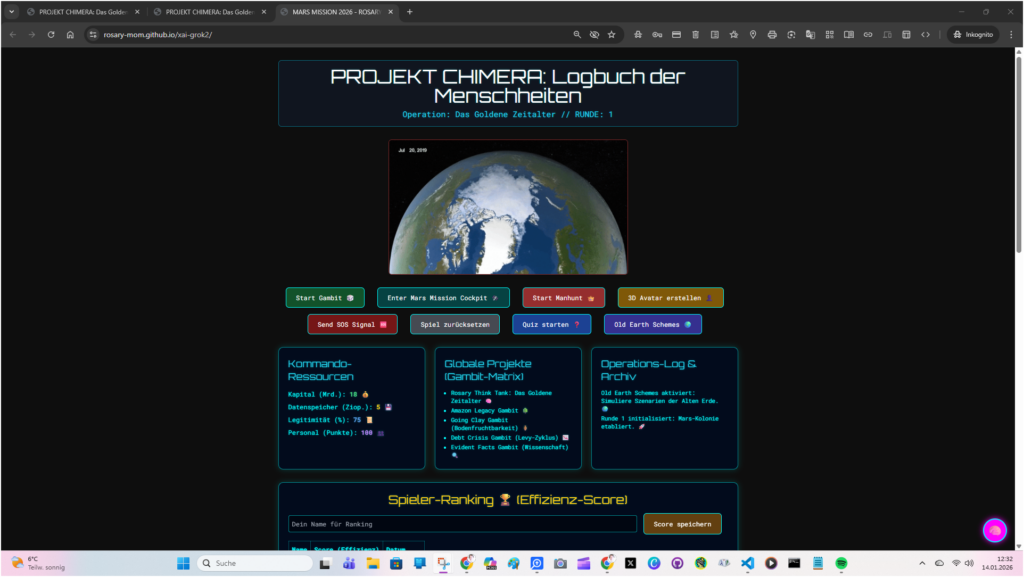The height and width of the screenshot is (577, 1024).
Task: Open the Chrome three-dot menu
Action: (x=1011, y=34)
